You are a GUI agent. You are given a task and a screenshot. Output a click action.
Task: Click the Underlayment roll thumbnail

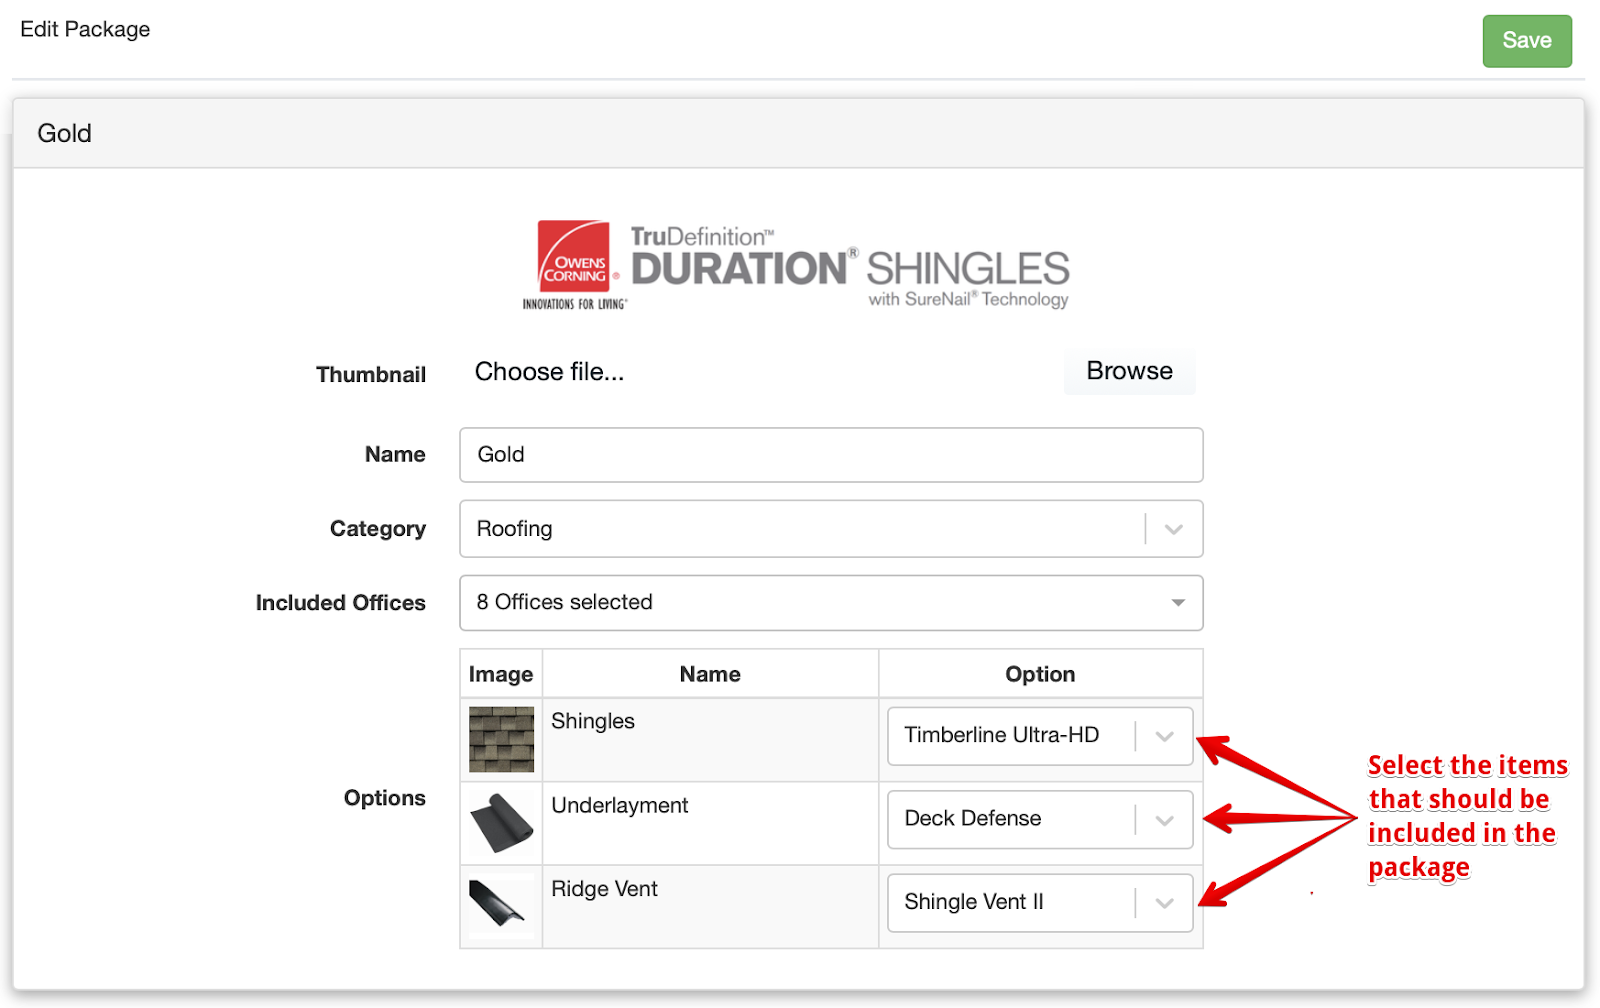click(501, 823)
